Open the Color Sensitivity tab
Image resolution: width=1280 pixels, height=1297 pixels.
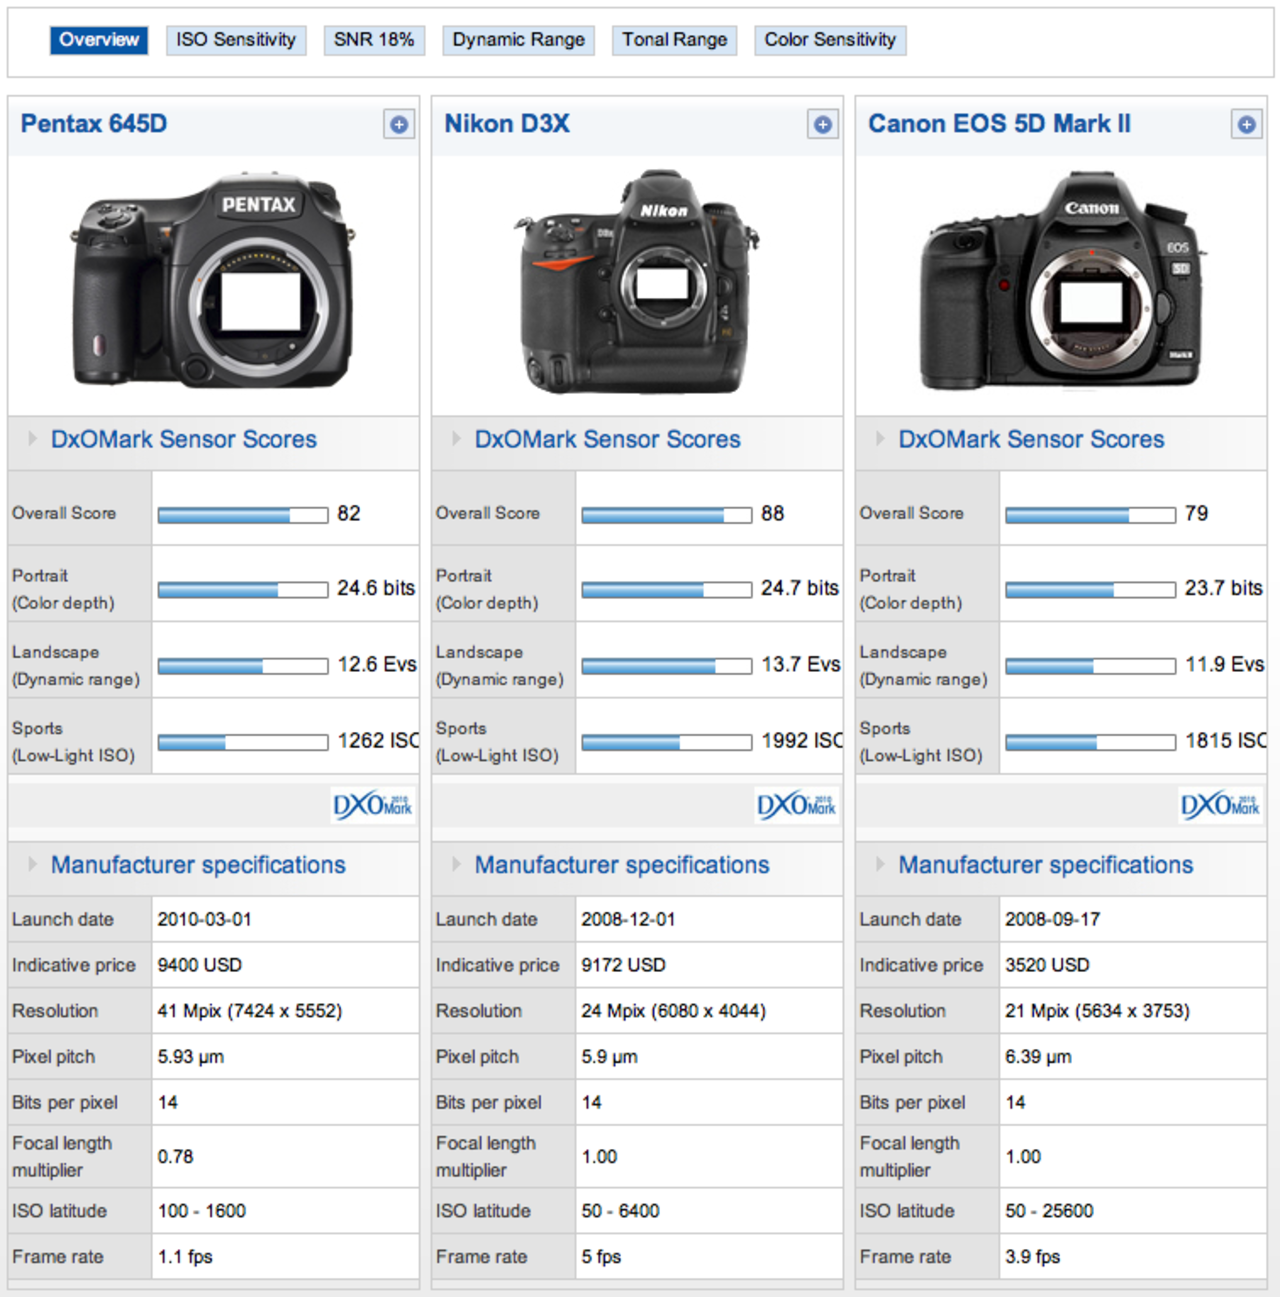tap(830, 40)
